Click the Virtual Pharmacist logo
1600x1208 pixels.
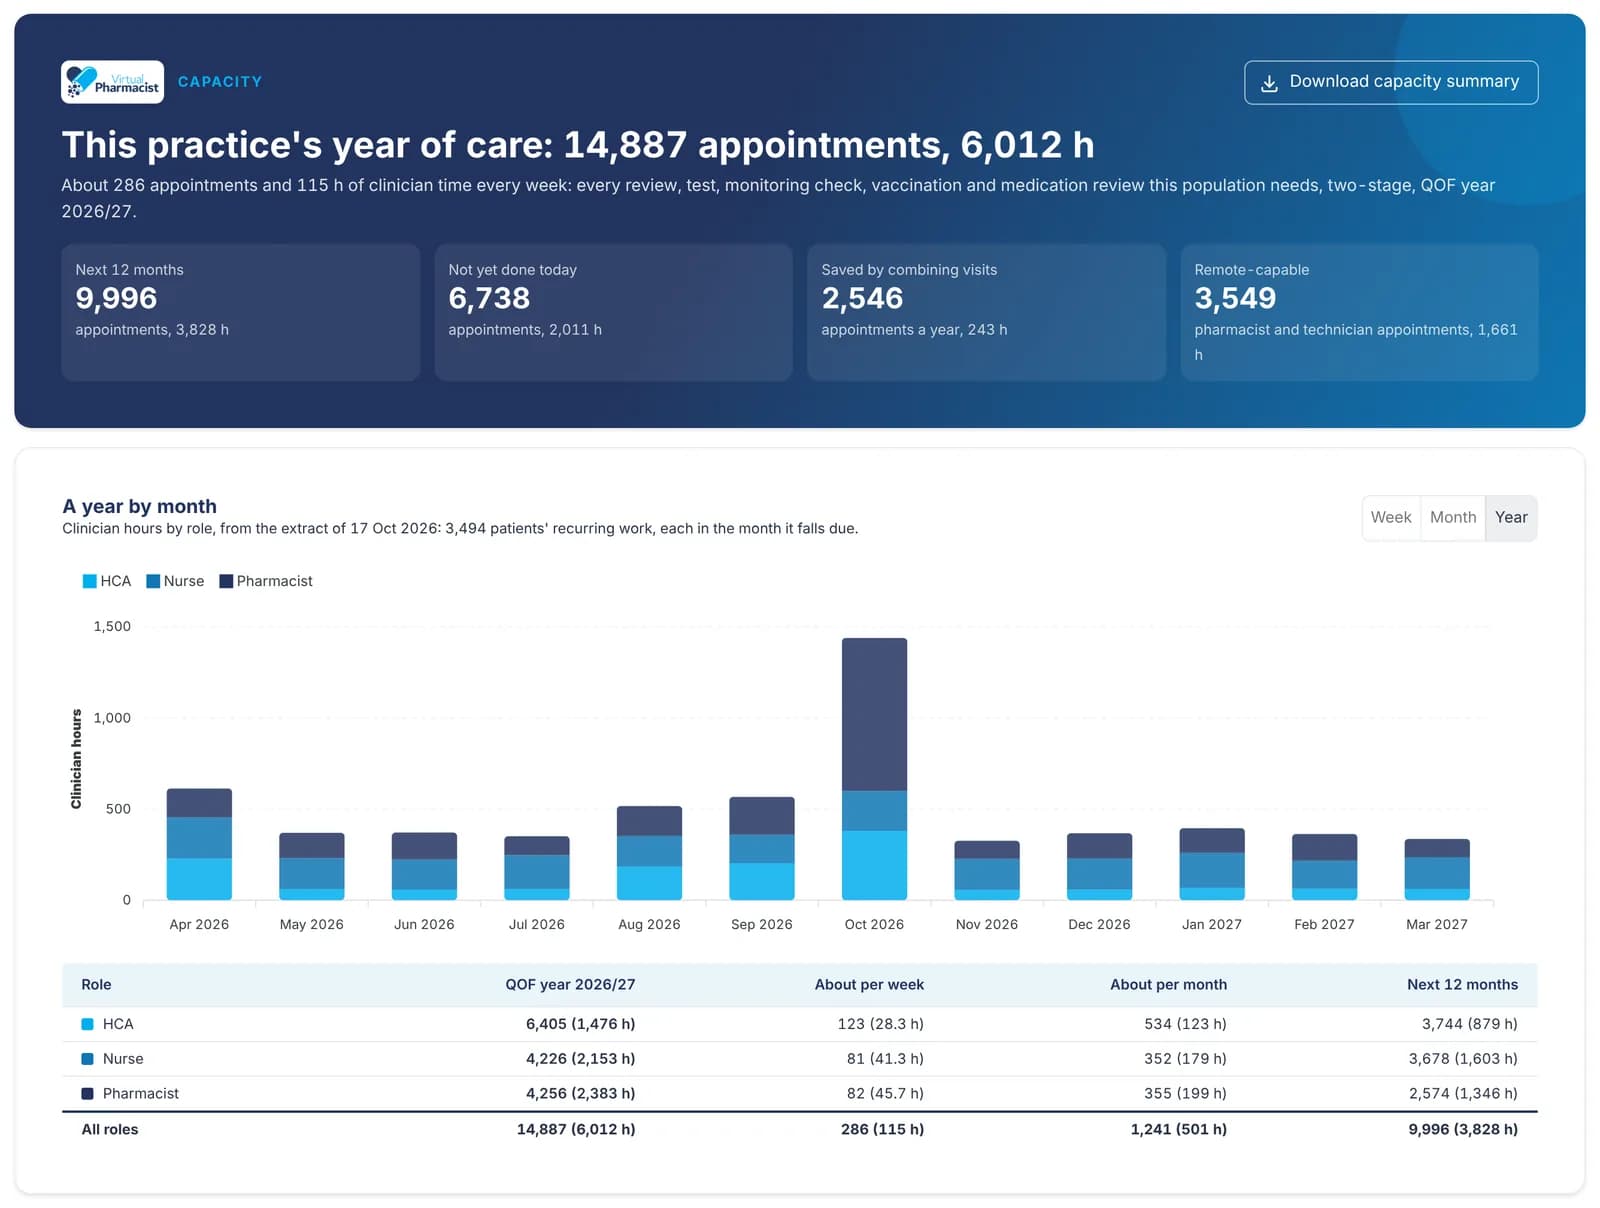pos(112,82)
